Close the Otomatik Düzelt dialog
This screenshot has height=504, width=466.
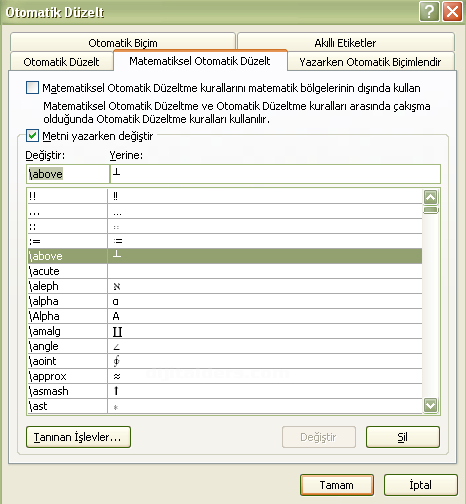pos(453,12)
